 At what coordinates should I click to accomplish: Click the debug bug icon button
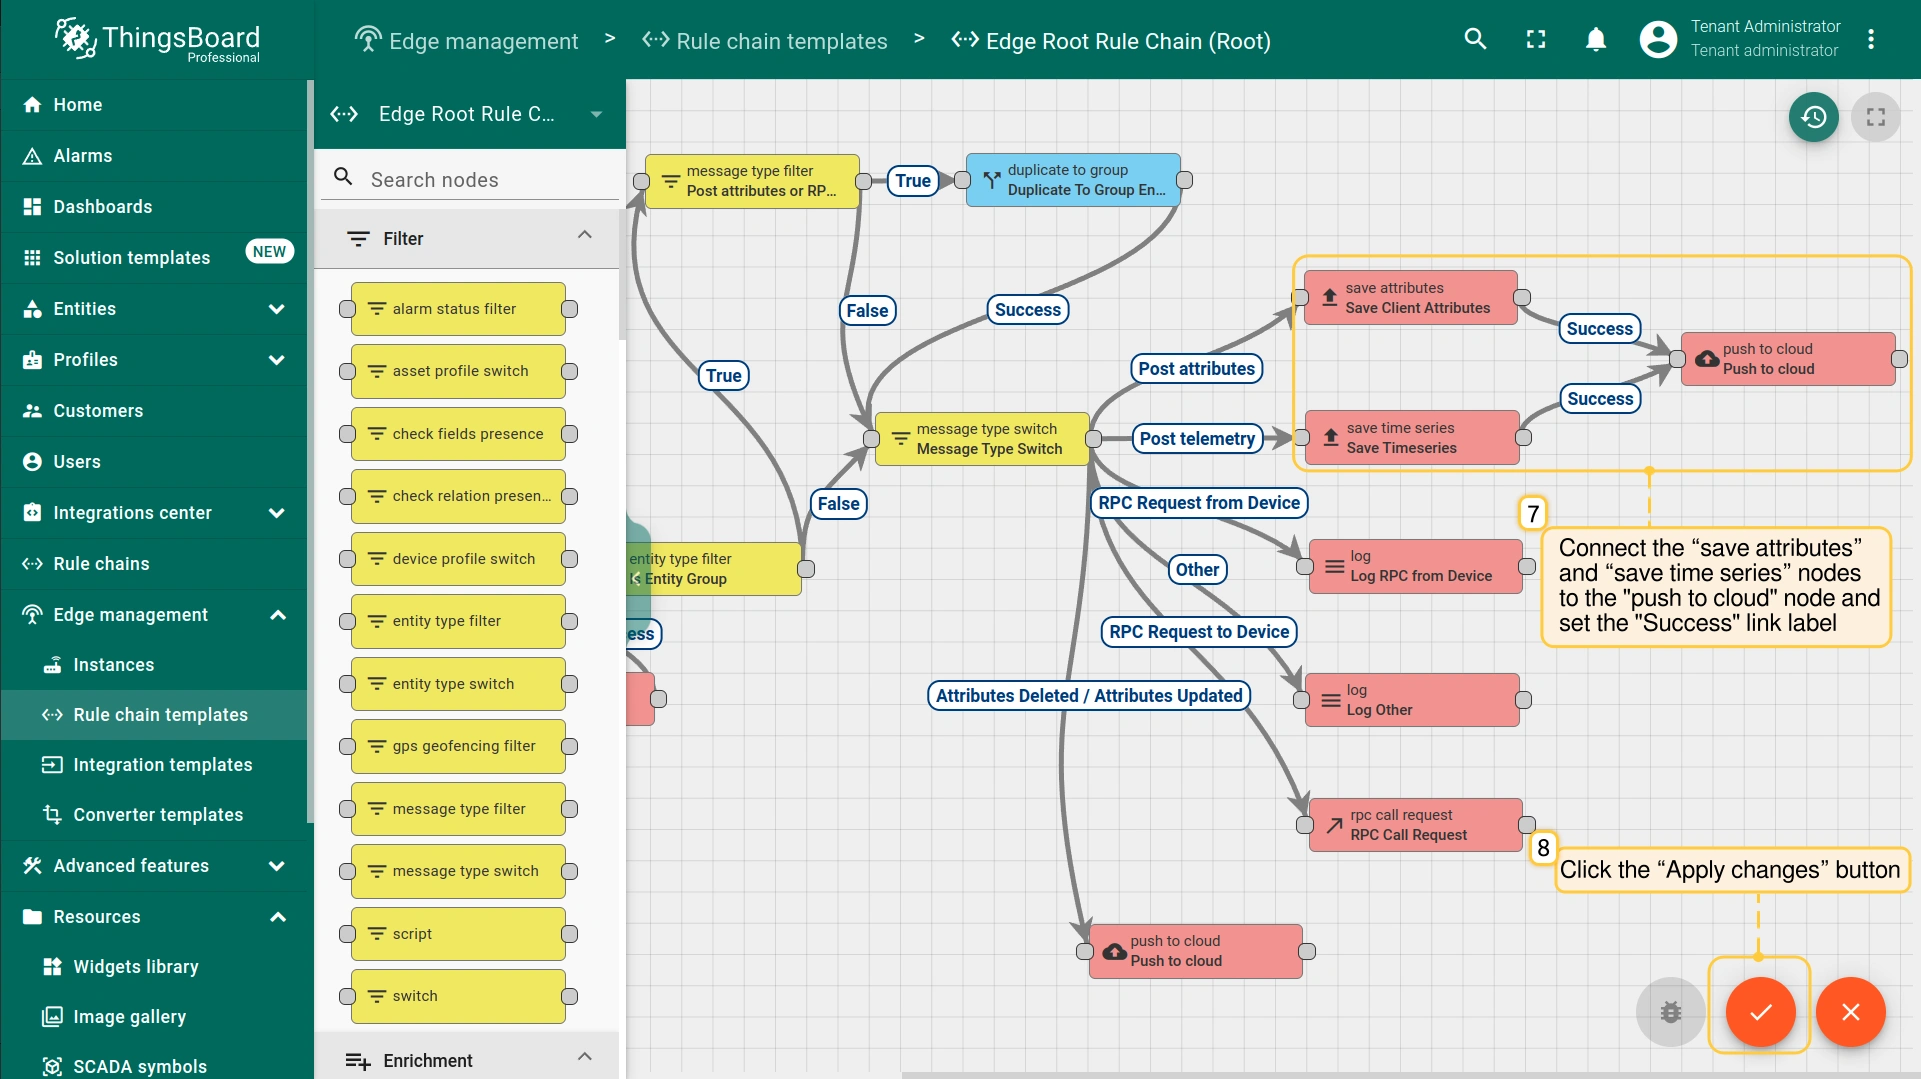coord(1670,1012)
